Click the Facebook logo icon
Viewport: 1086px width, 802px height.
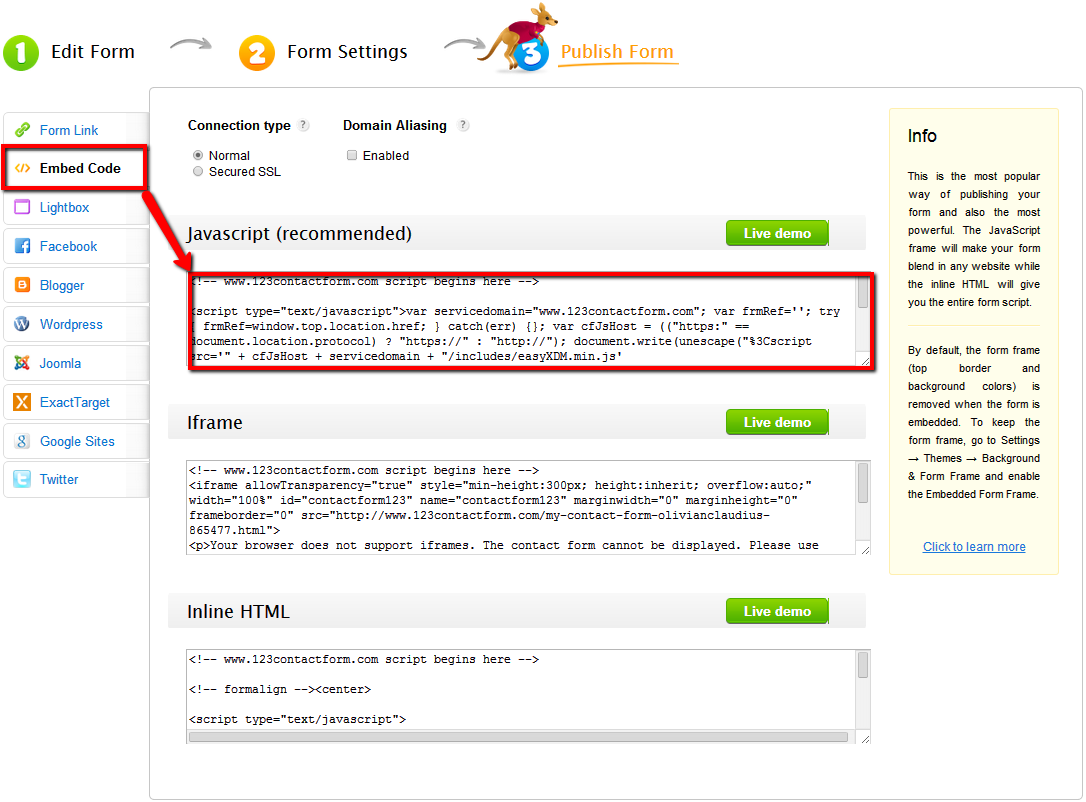click(x=22, y=246)
